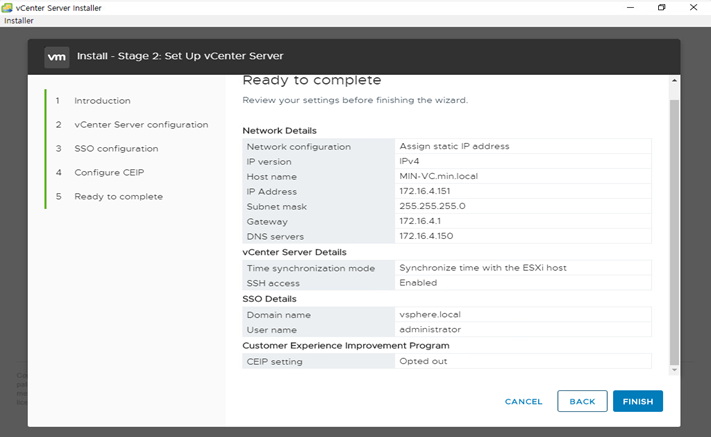Click the vertical scrollbar thumb

(674, 232)
